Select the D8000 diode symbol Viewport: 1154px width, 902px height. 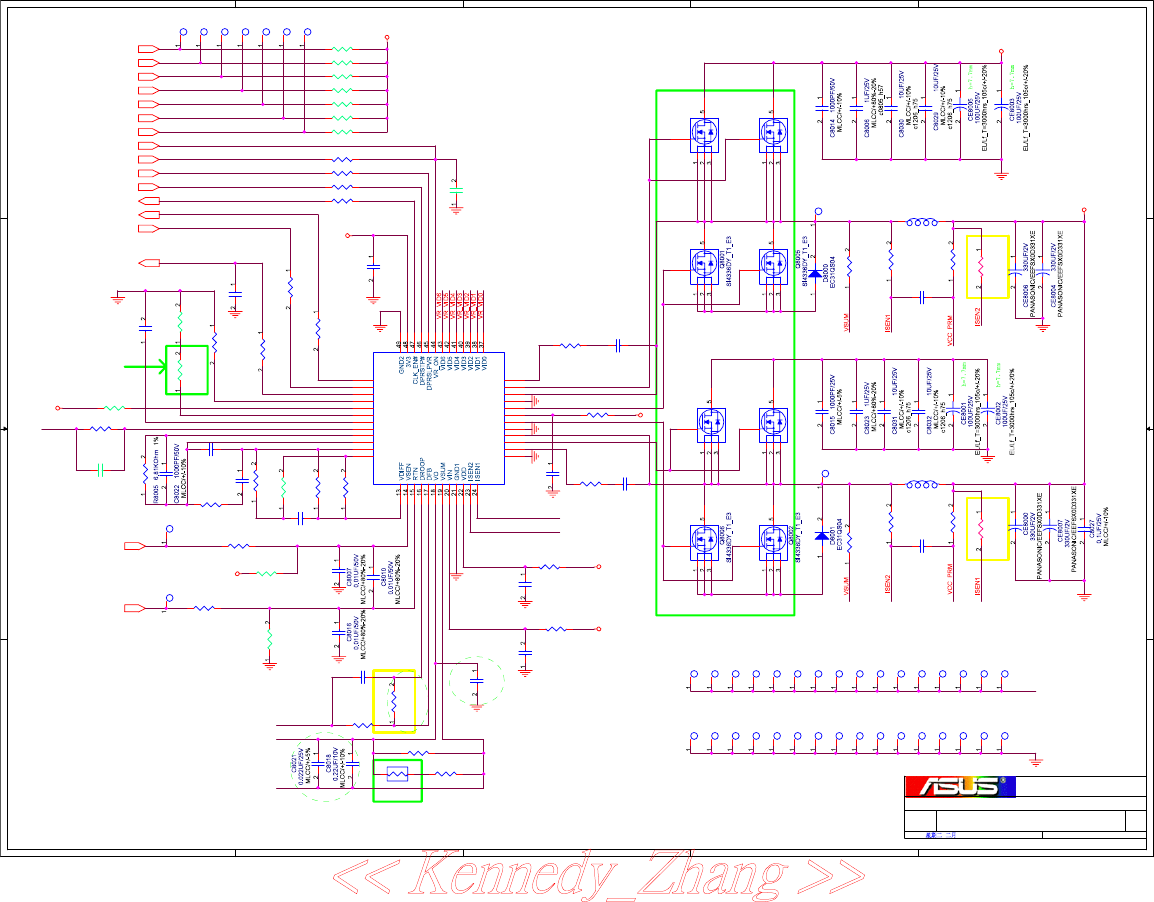coord(815,274)
